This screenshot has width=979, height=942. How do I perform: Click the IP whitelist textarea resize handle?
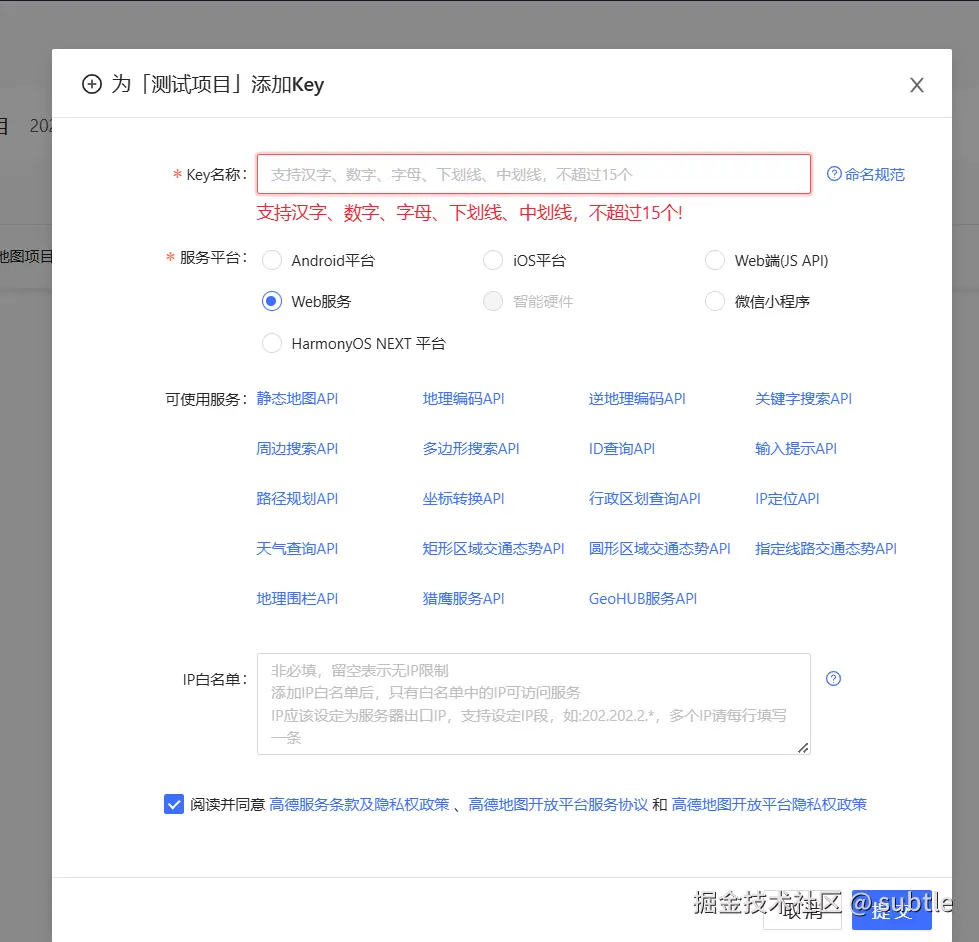point(803,747)
